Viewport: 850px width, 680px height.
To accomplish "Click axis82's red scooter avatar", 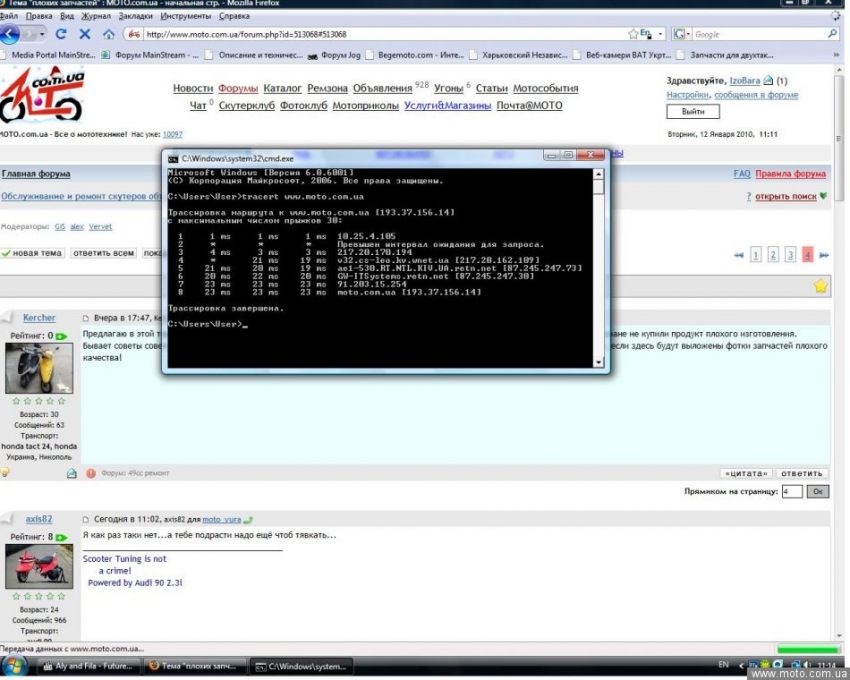I will (39, 567).
